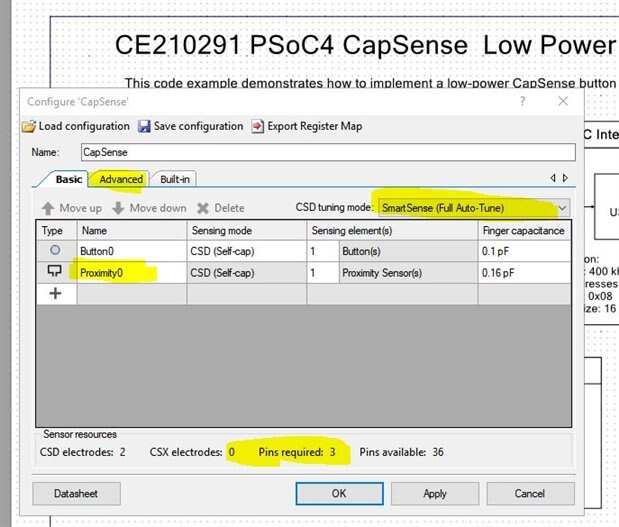Click the 0.16 pF finger capacitance cell
The image size is (619, 527).
pyautogui.click(x=524, y=273)
